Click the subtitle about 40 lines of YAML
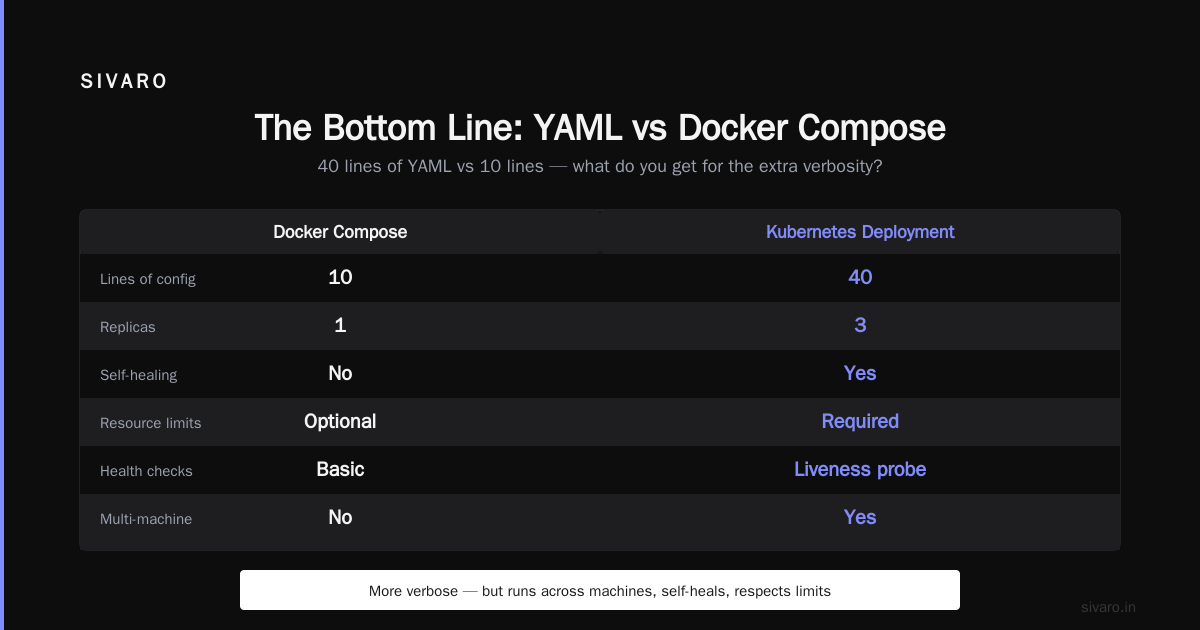Viewport: 1200px width, 630px height. 600,166
